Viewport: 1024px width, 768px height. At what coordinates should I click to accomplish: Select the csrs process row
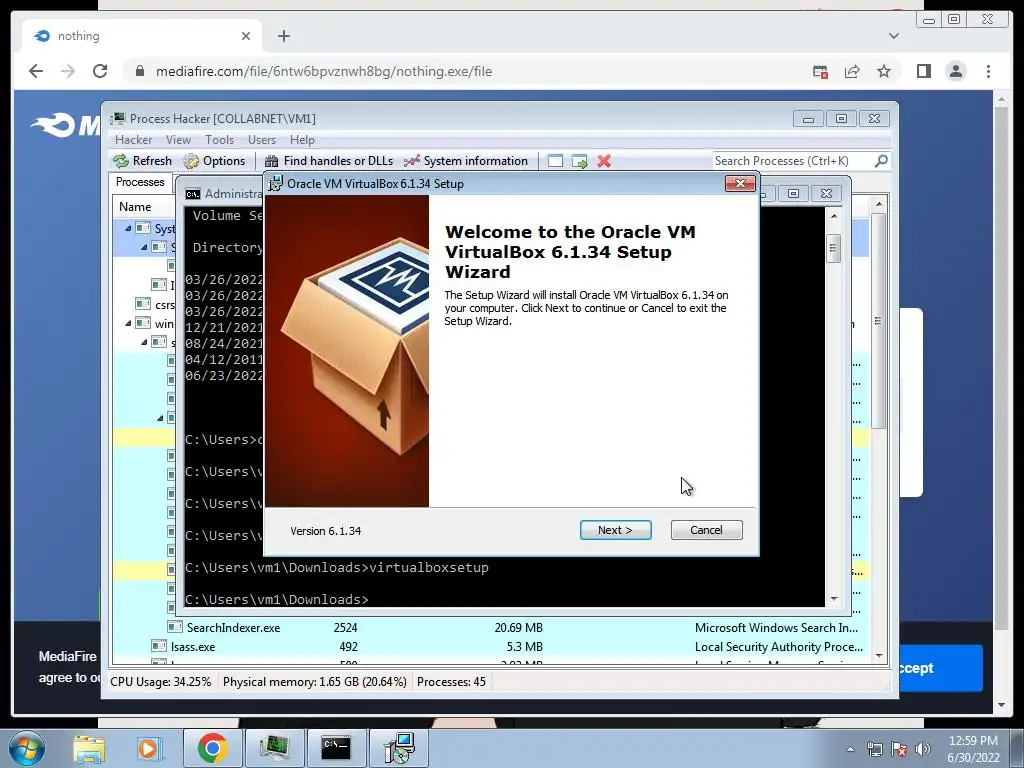tap(155, 304)
